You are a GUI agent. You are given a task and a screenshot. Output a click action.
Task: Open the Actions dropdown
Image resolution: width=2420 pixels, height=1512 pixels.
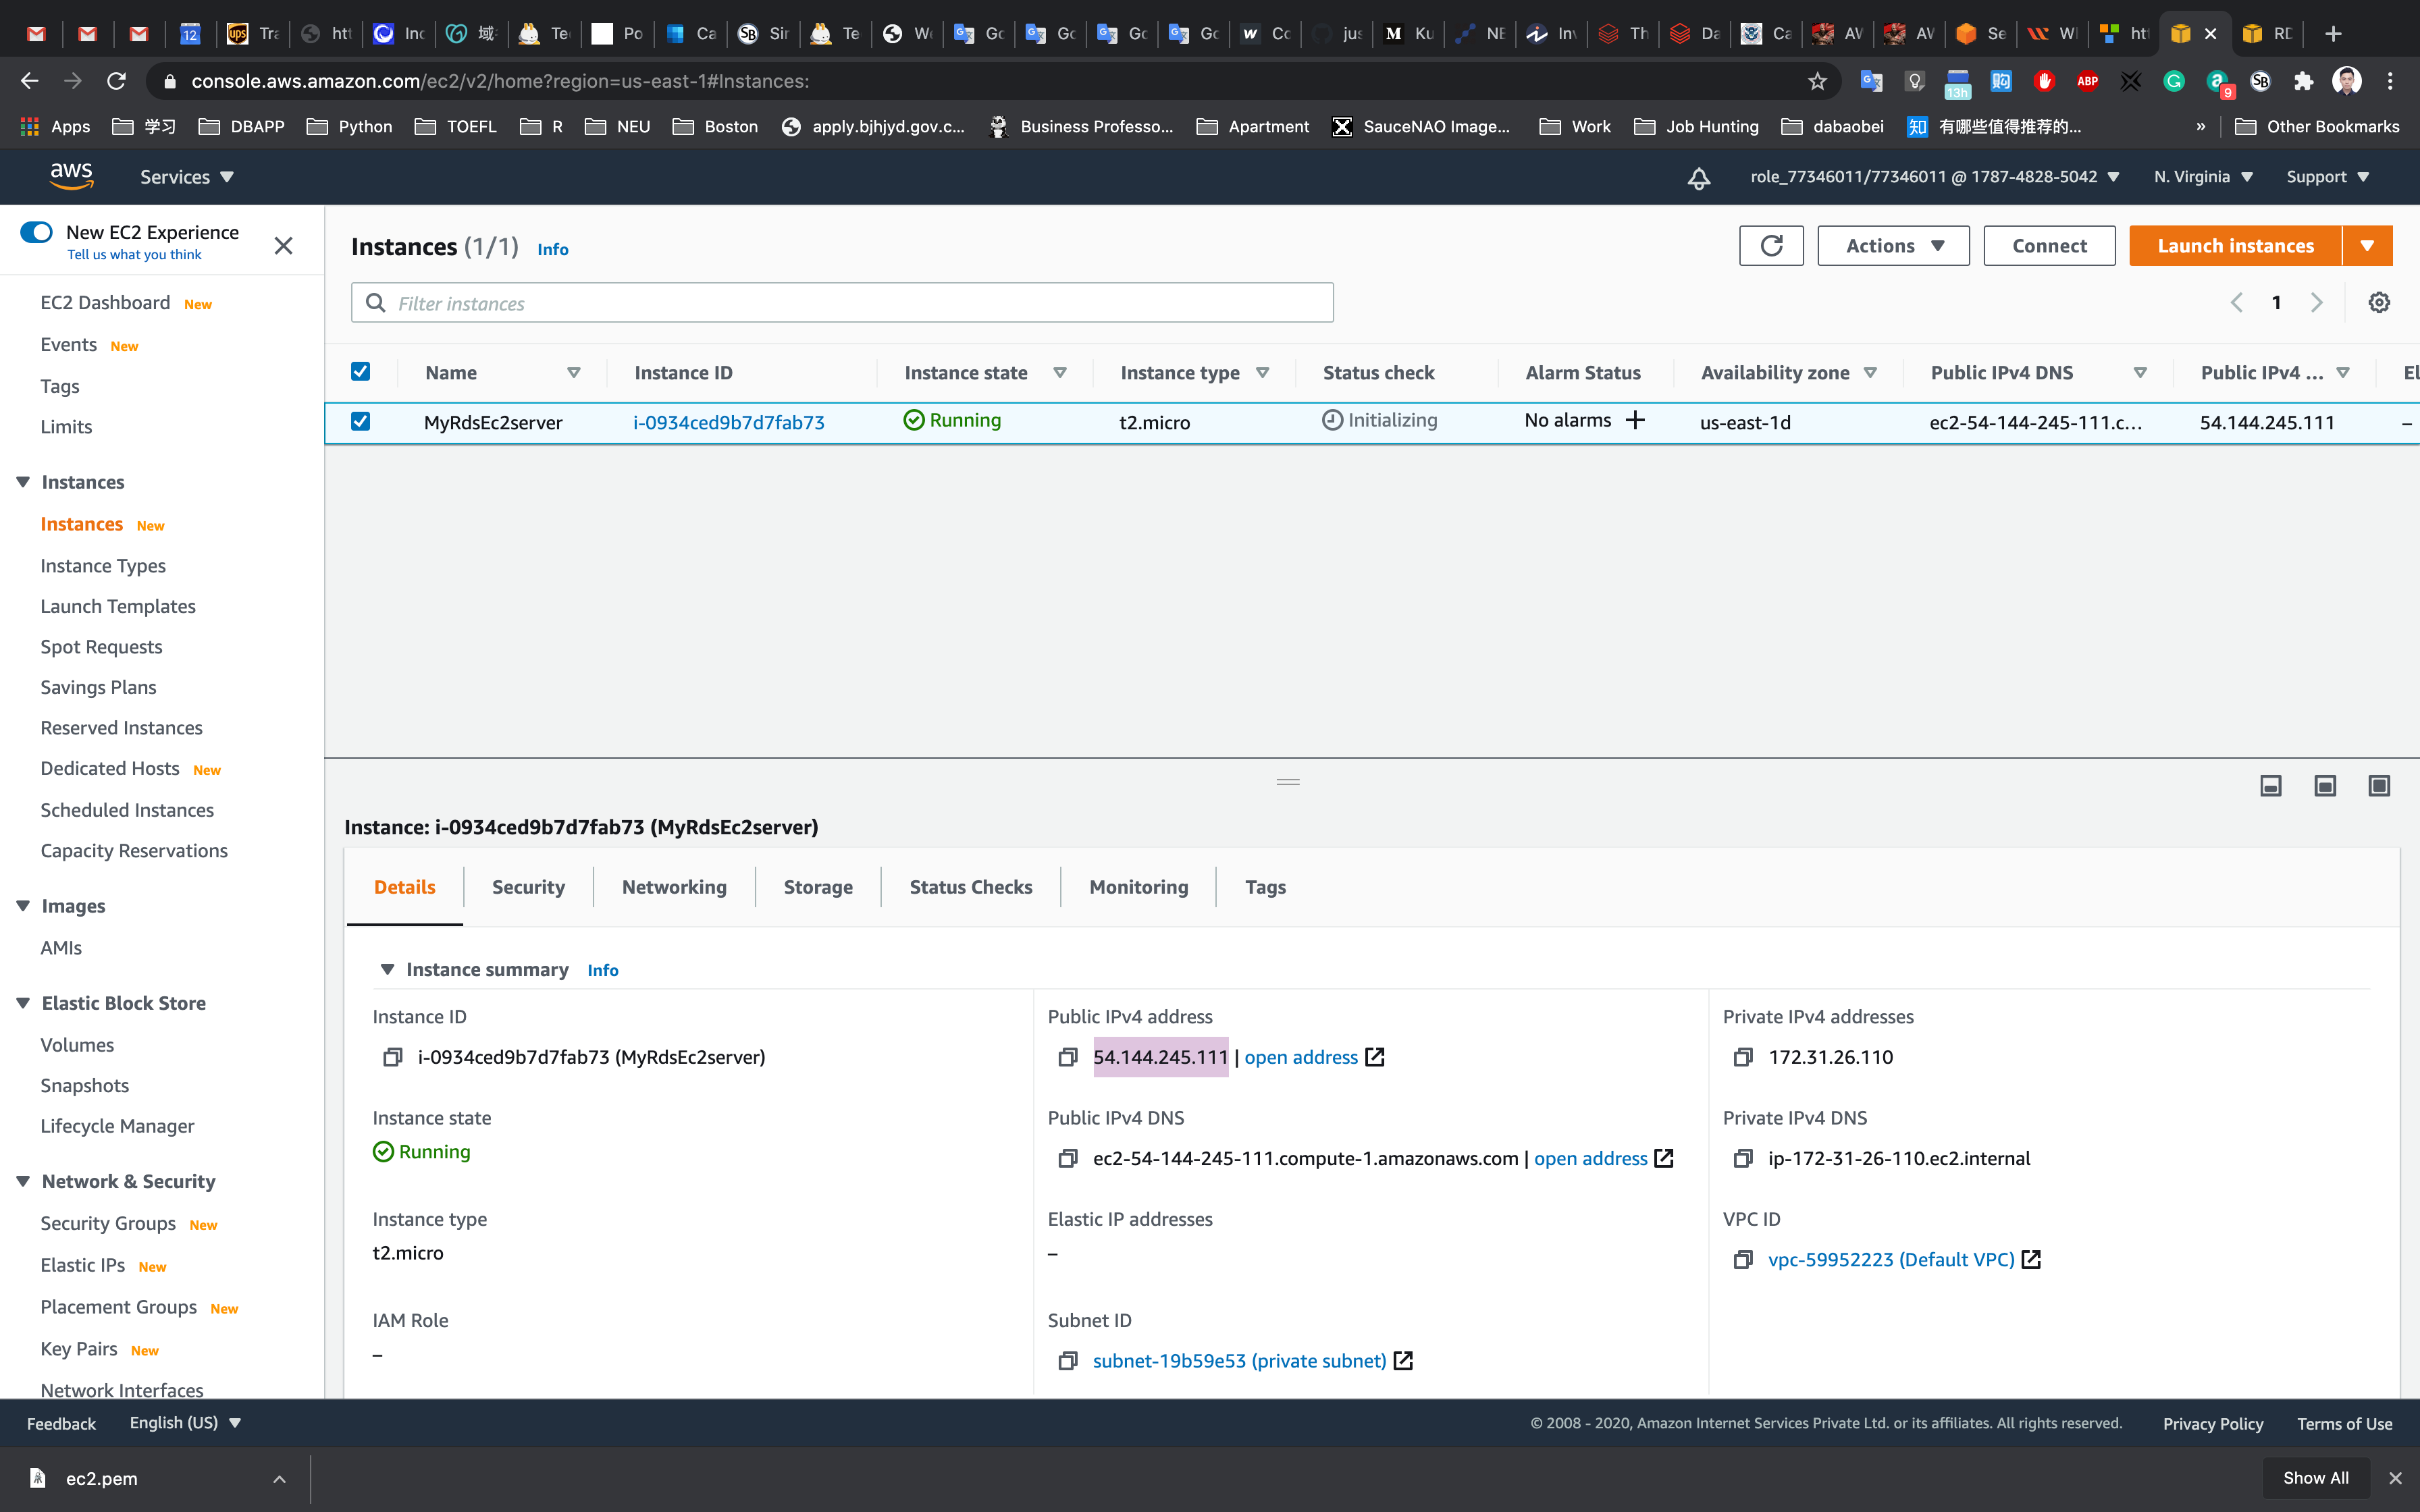click(1893, 246)
